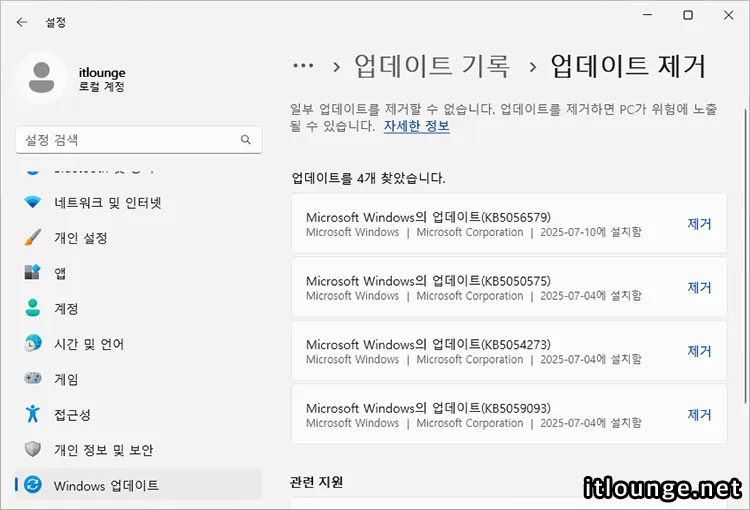The width and height of the screenshot is (750, 510).
Task: Go to 접근성 settings page
Action: [139, 414]
